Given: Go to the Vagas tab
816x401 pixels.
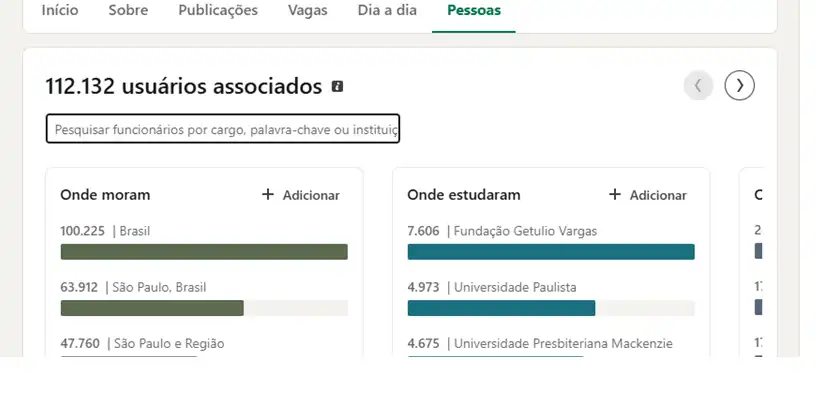Looking at the screenshot, I should pos(308,10).
